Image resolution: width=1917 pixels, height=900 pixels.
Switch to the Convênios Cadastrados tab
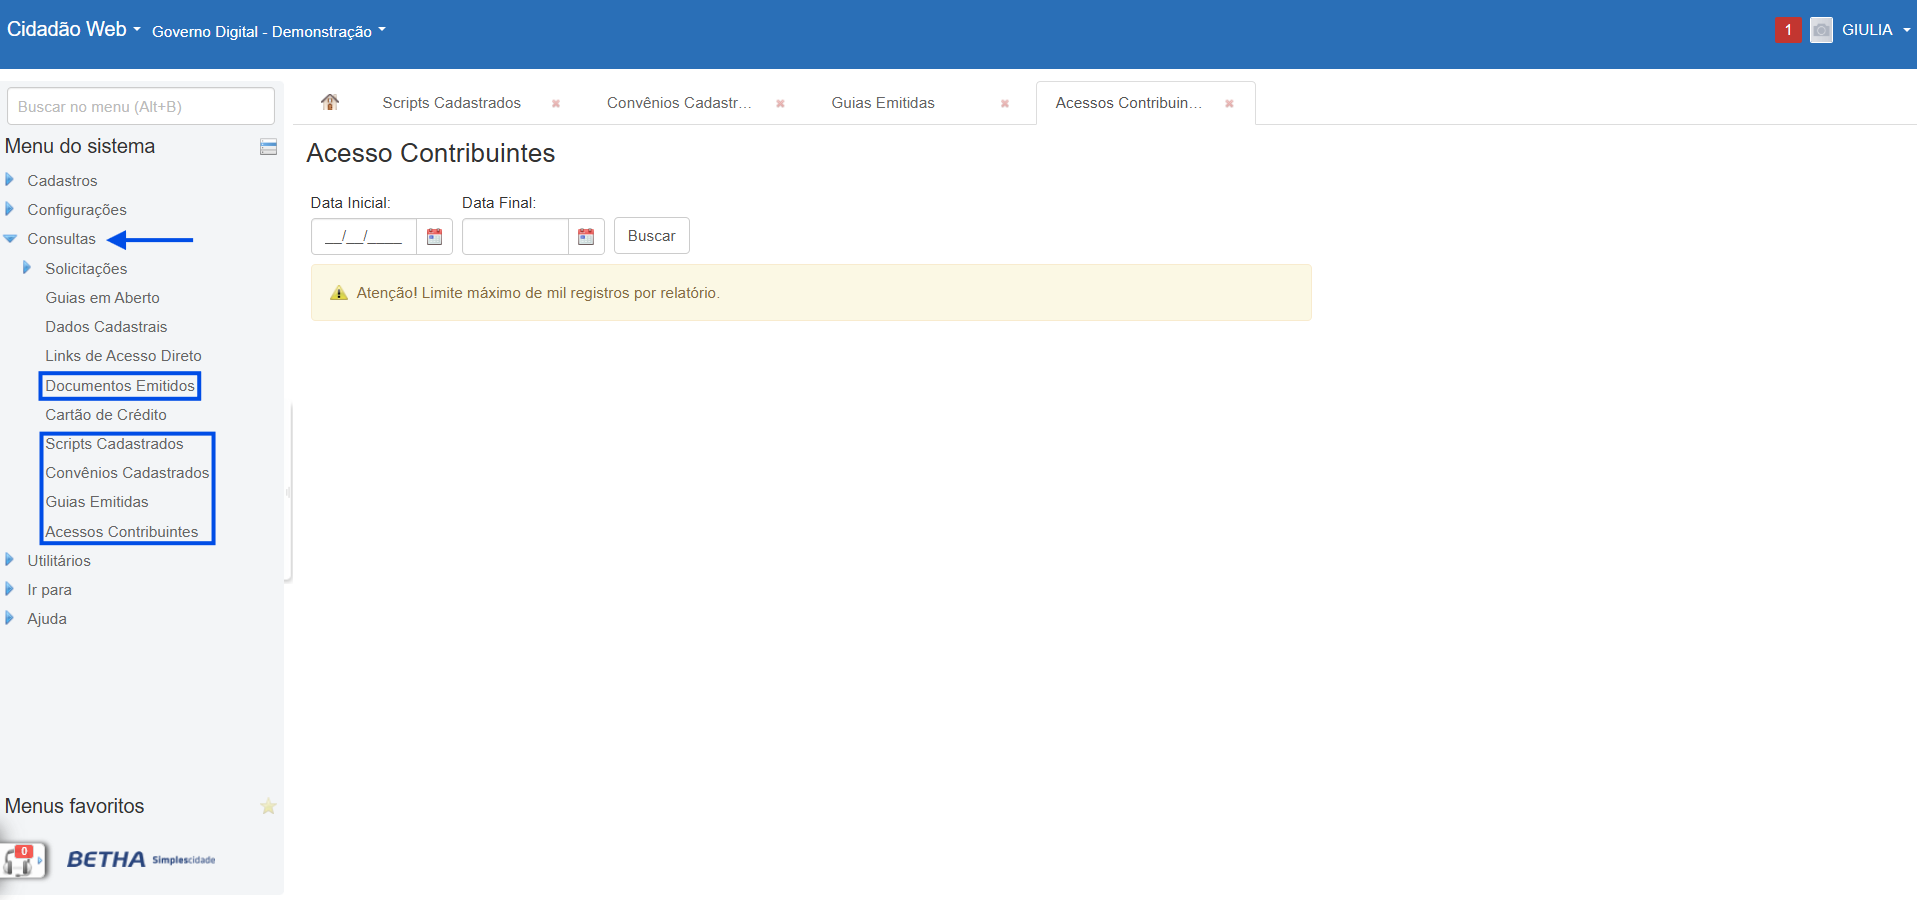point(679,103)
